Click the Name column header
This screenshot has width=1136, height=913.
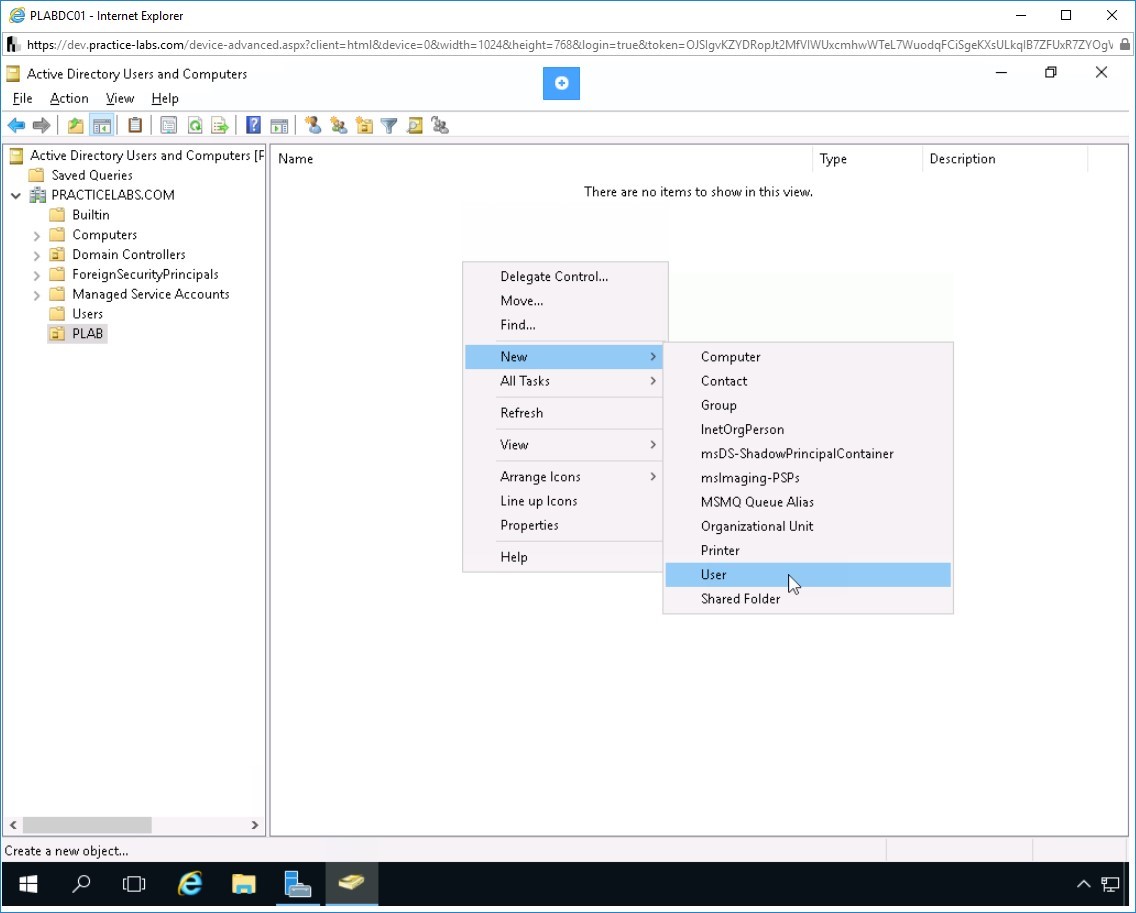click(x=542, y=159)
